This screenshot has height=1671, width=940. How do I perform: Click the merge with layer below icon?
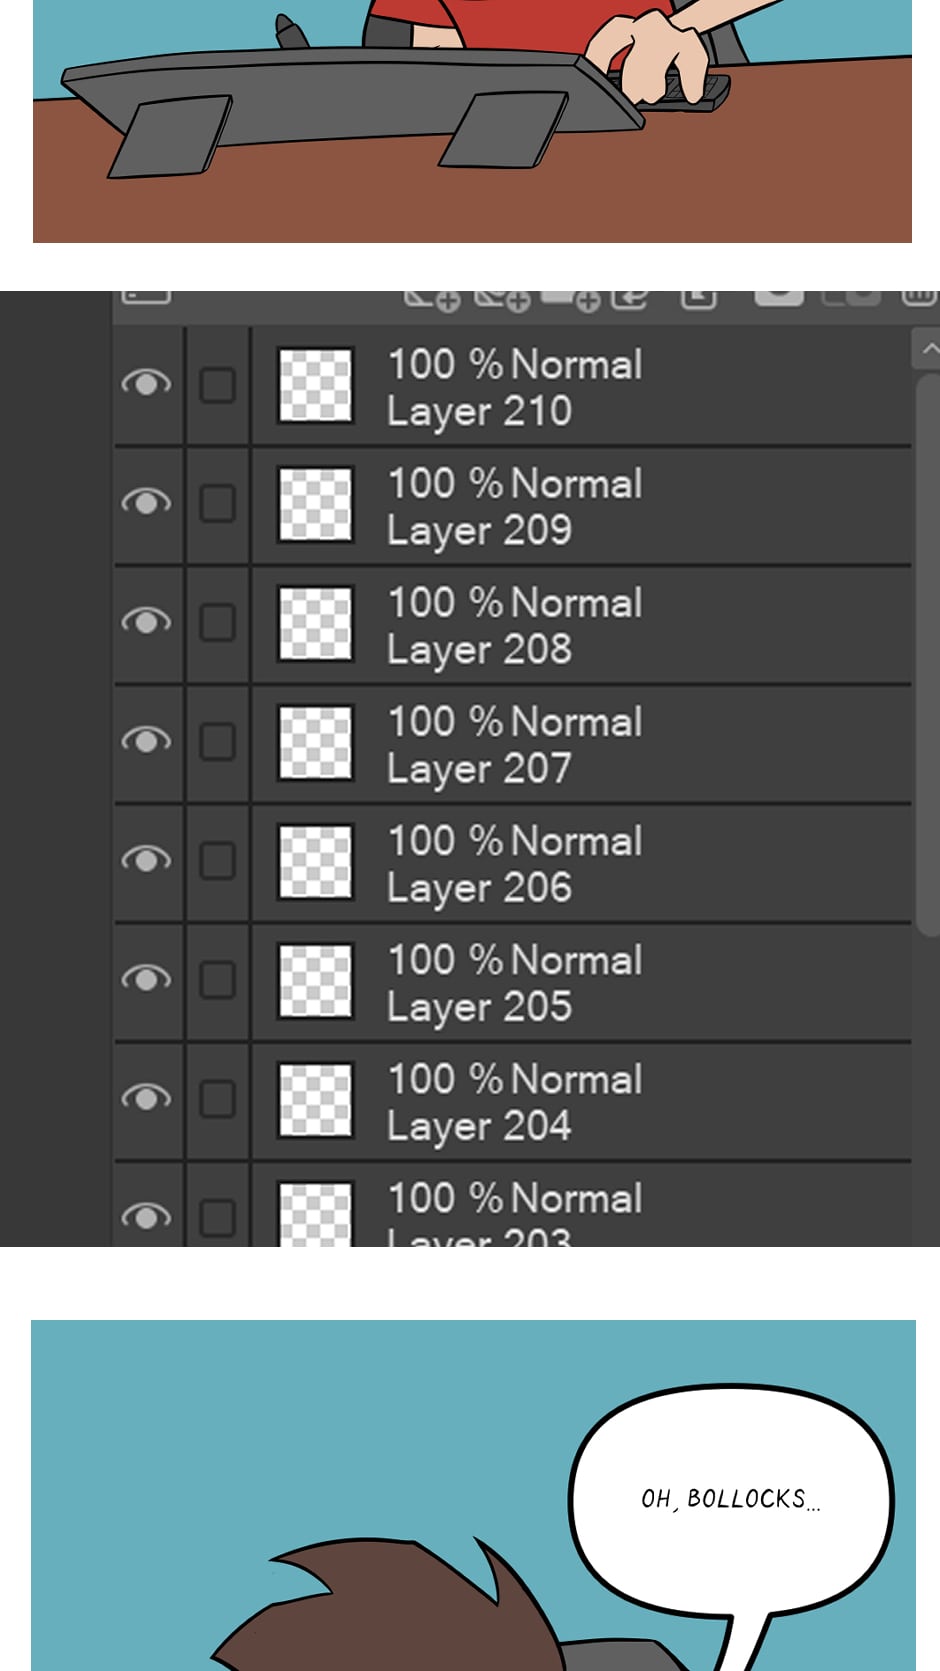(x=698, y=298)
